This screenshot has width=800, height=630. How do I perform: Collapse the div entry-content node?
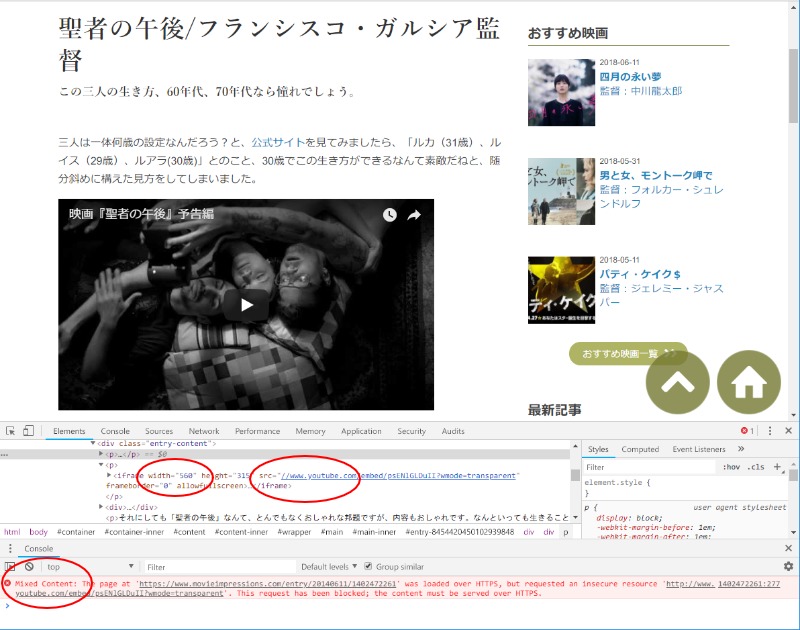click(x=93, y=443)
